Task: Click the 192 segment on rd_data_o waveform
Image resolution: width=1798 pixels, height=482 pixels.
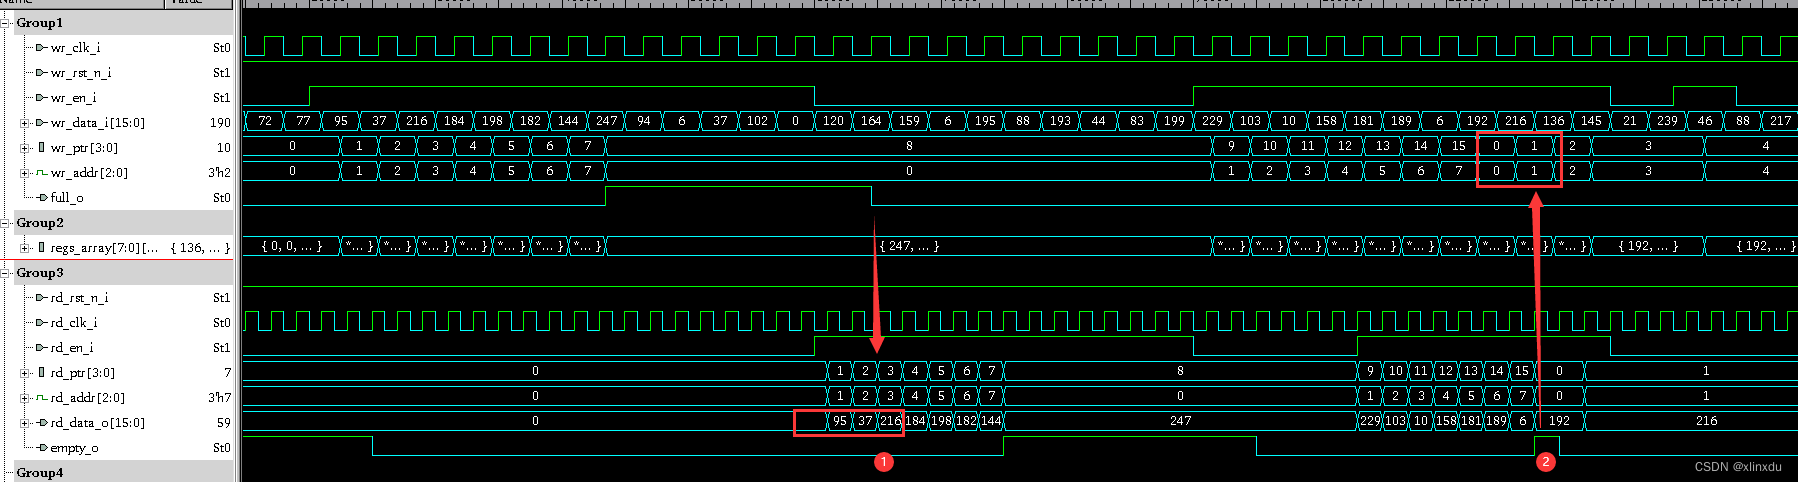Action: pos(1559,420)
